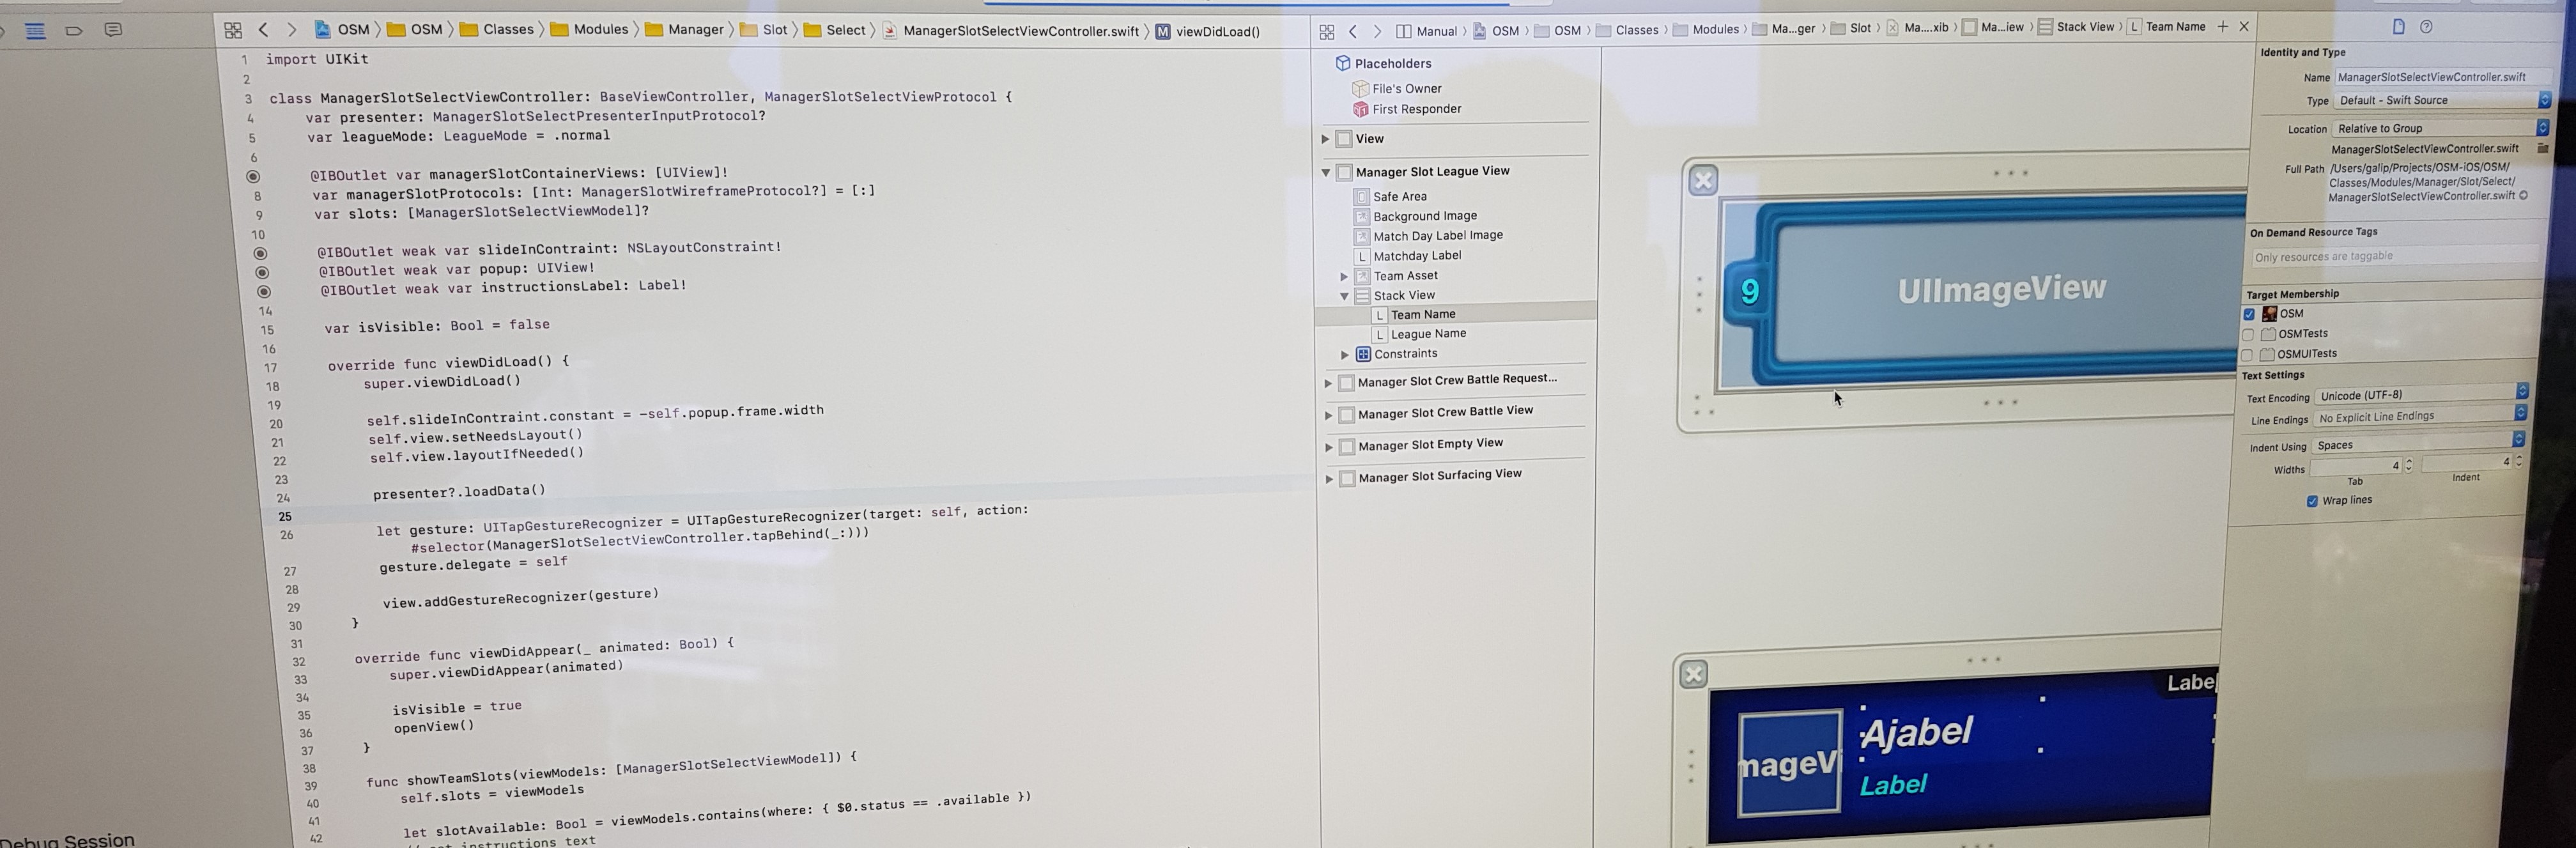Open the Select folder breadcrumb segment

point(835,30)
